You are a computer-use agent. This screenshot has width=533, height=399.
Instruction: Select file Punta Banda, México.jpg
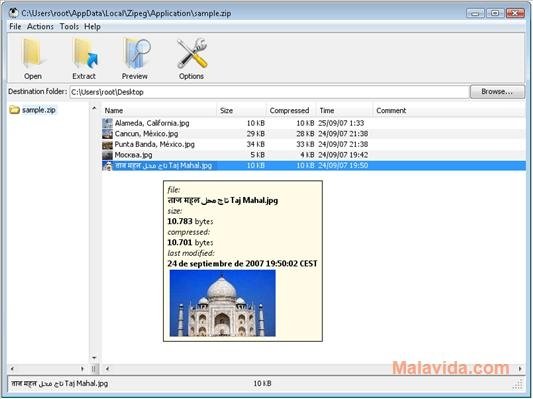click(x=154, y=144)
